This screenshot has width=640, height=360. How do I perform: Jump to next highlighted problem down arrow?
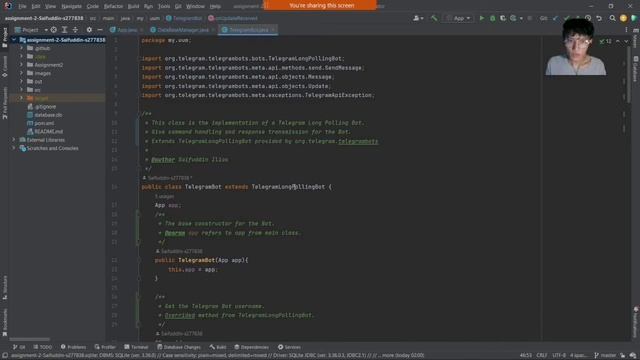pos(626,41)
